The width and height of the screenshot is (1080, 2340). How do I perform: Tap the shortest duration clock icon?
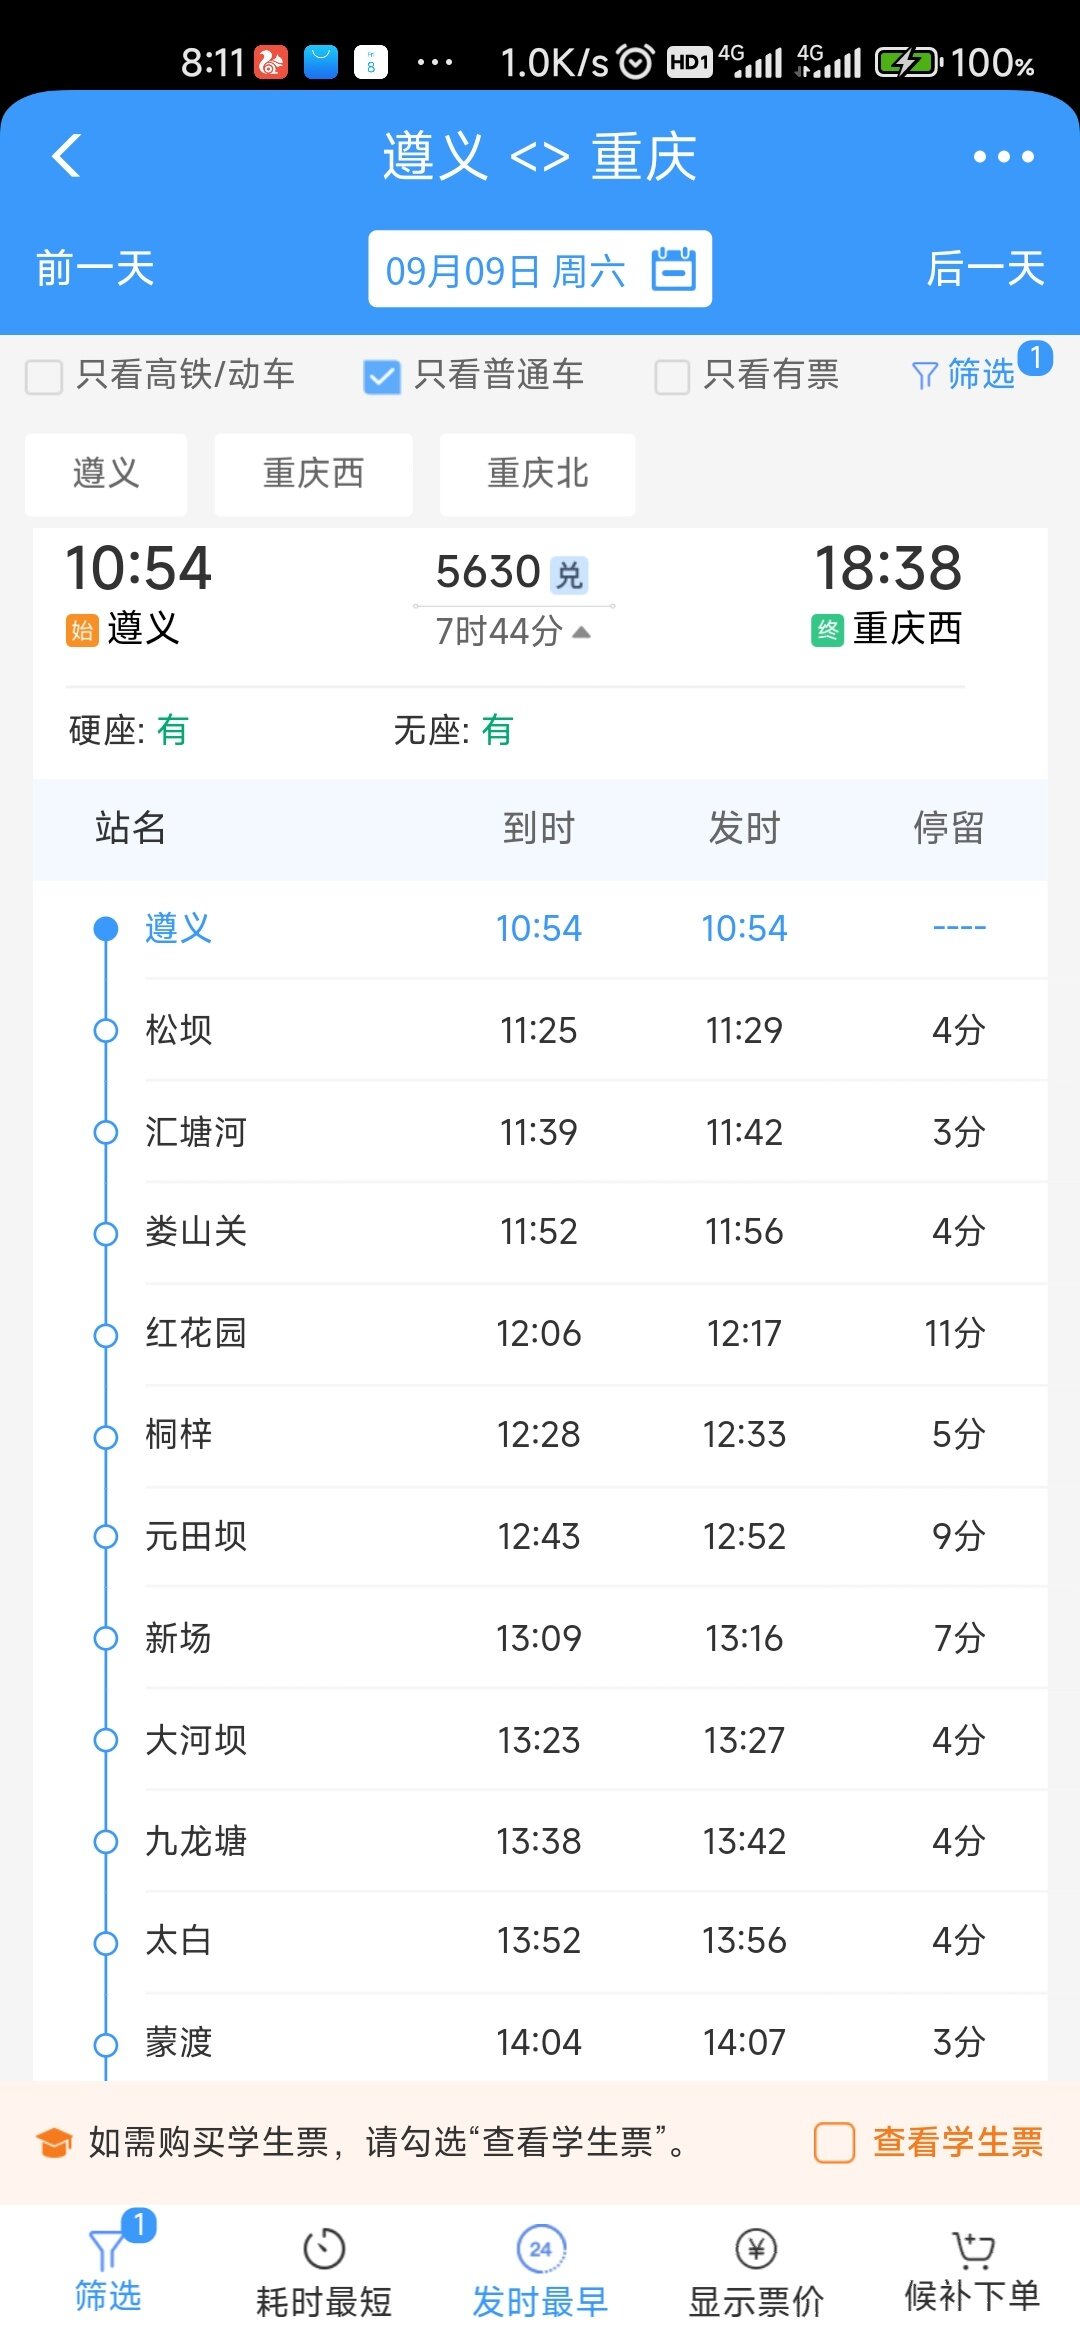[323, 2249]
